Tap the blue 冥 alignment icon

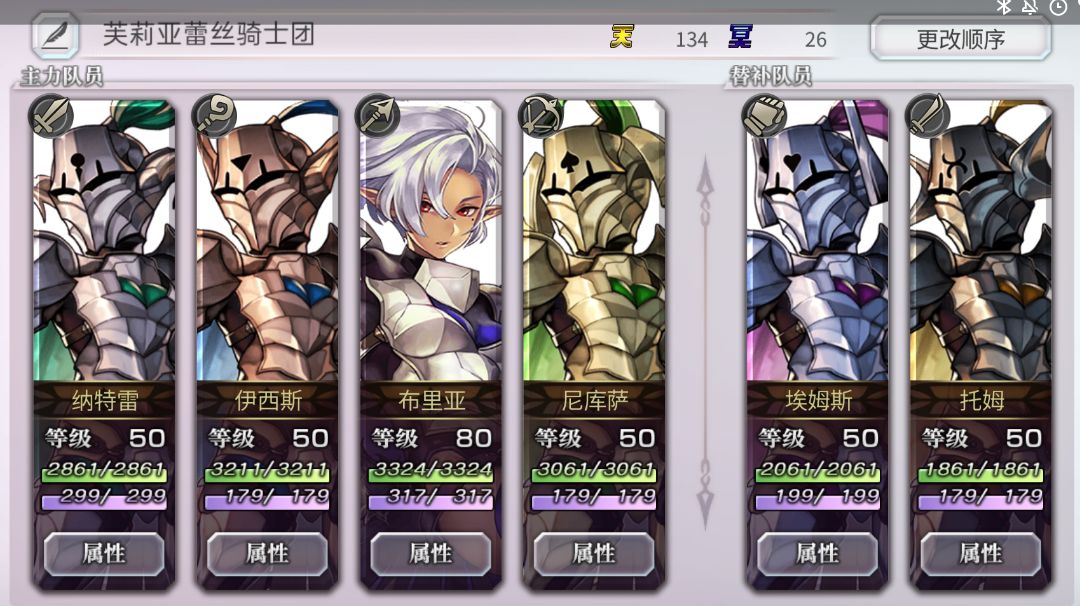[740, 36]
